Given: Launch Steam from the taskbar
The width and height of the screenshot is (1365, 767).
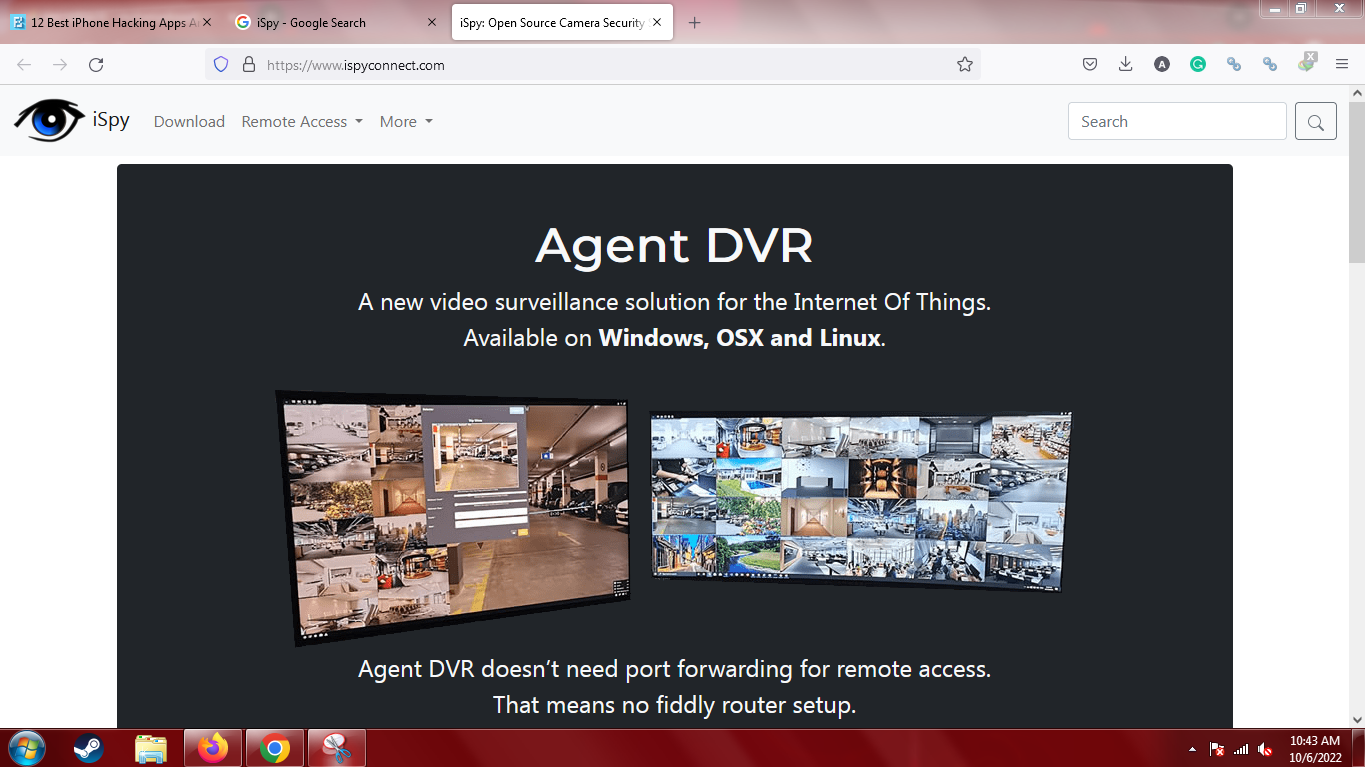Looking at the screenshot, I should click(88, 748).
